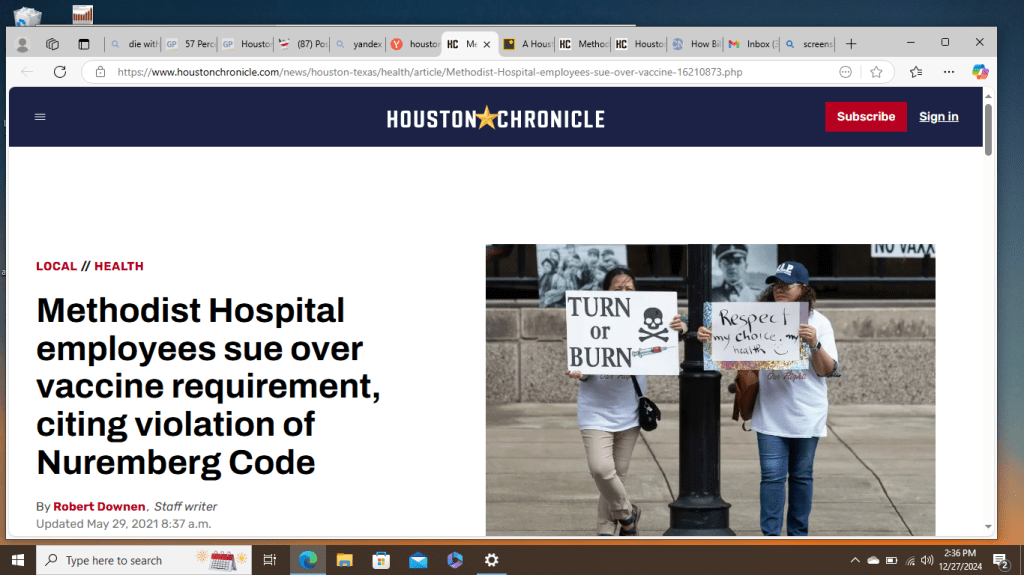1024x575 pixels.
Task: Click the battery tray icon
Action: (x=891, y=560)
